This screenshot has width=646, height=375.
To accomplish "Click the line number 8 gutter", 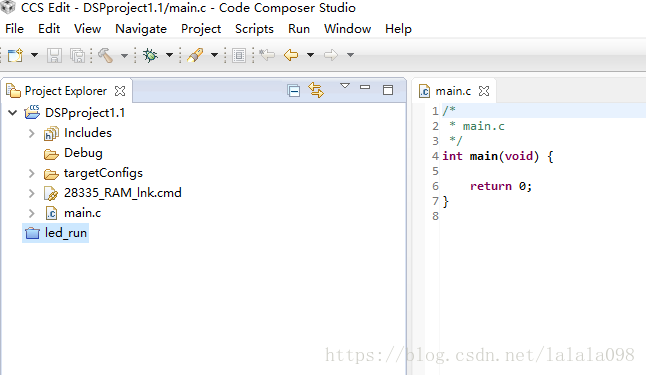I will [x=435, y=216].
